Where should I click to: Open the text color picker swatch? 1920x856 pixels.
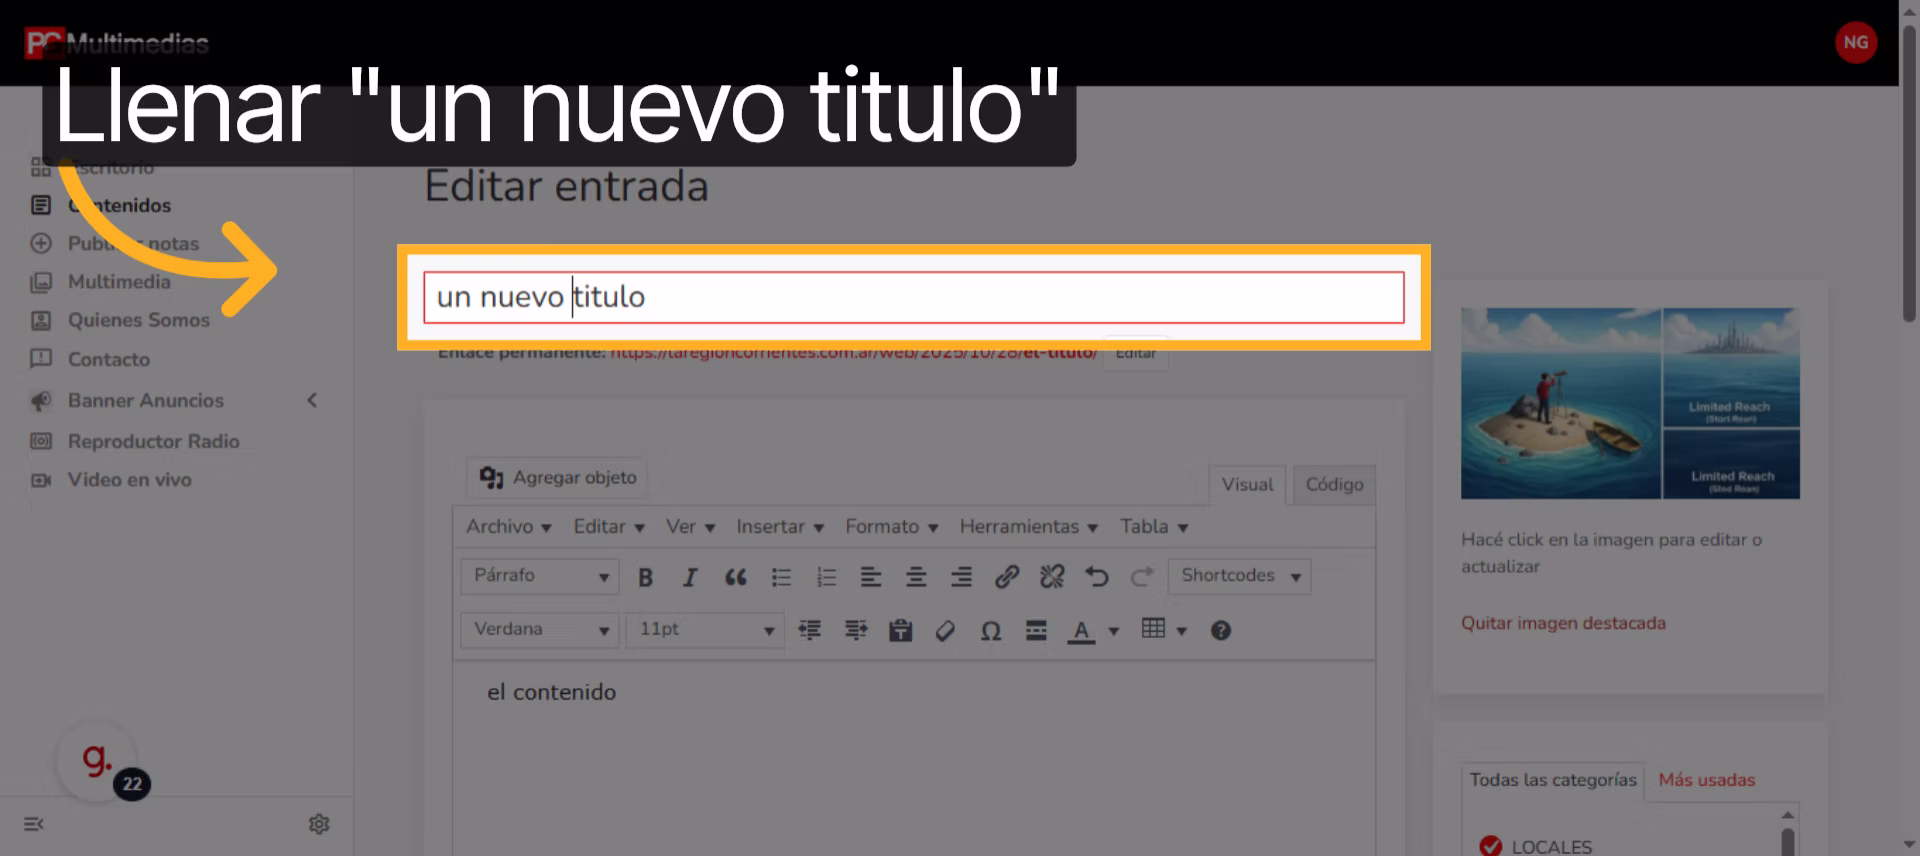[1081, 631]
